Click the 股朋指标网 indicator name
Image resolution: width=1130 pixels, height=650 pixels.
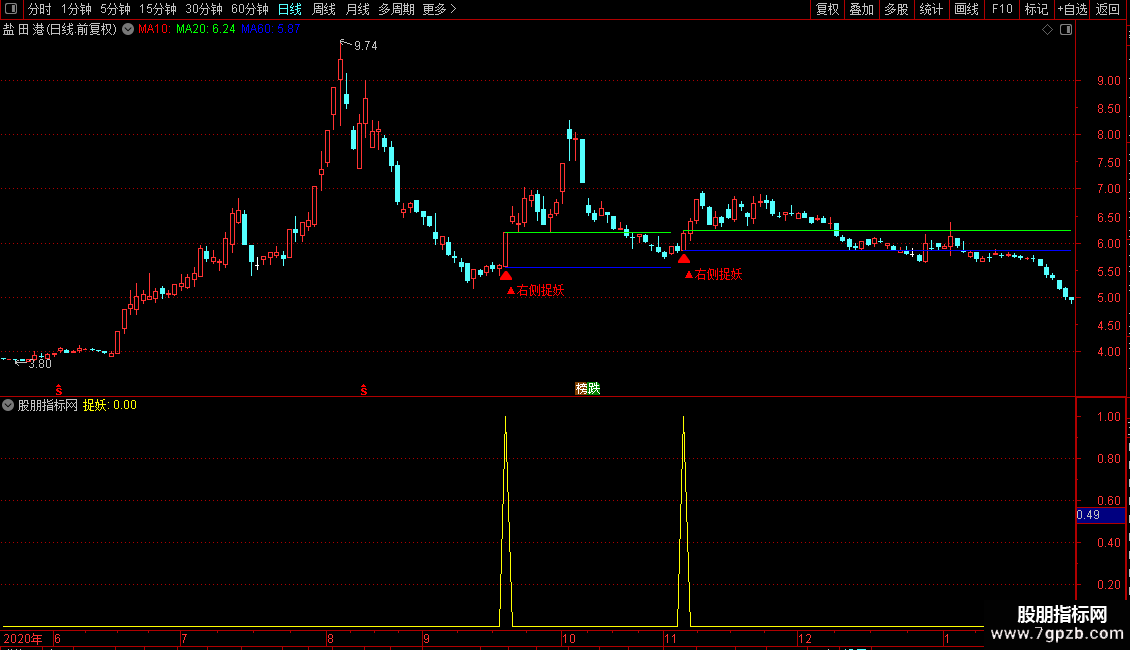click(x=48, y=405)
